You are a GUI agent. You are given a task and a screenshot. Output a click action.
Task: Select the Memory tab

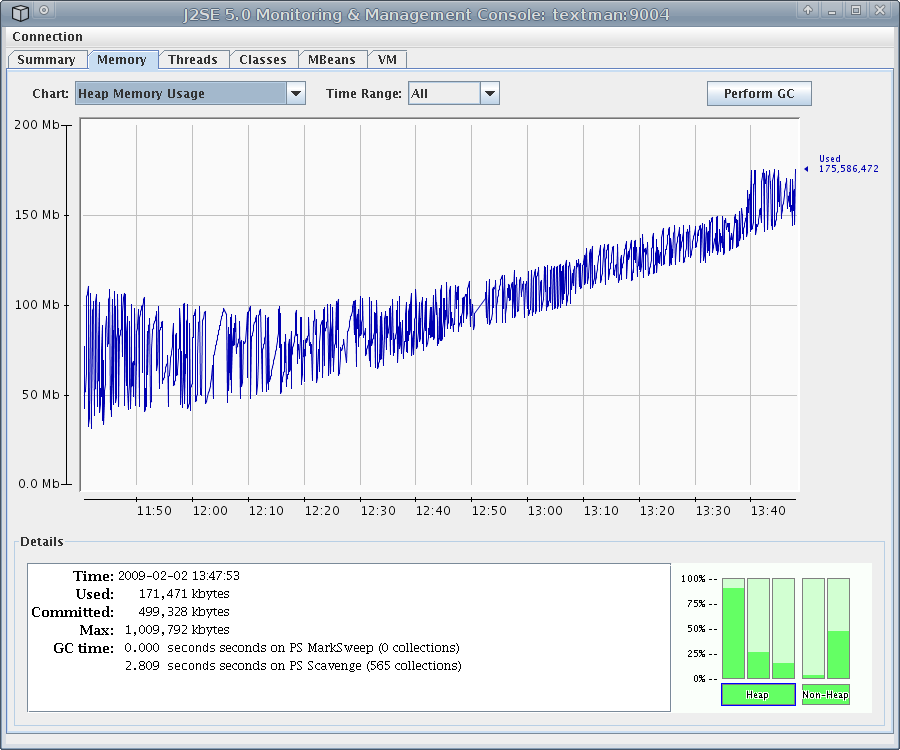122,59
